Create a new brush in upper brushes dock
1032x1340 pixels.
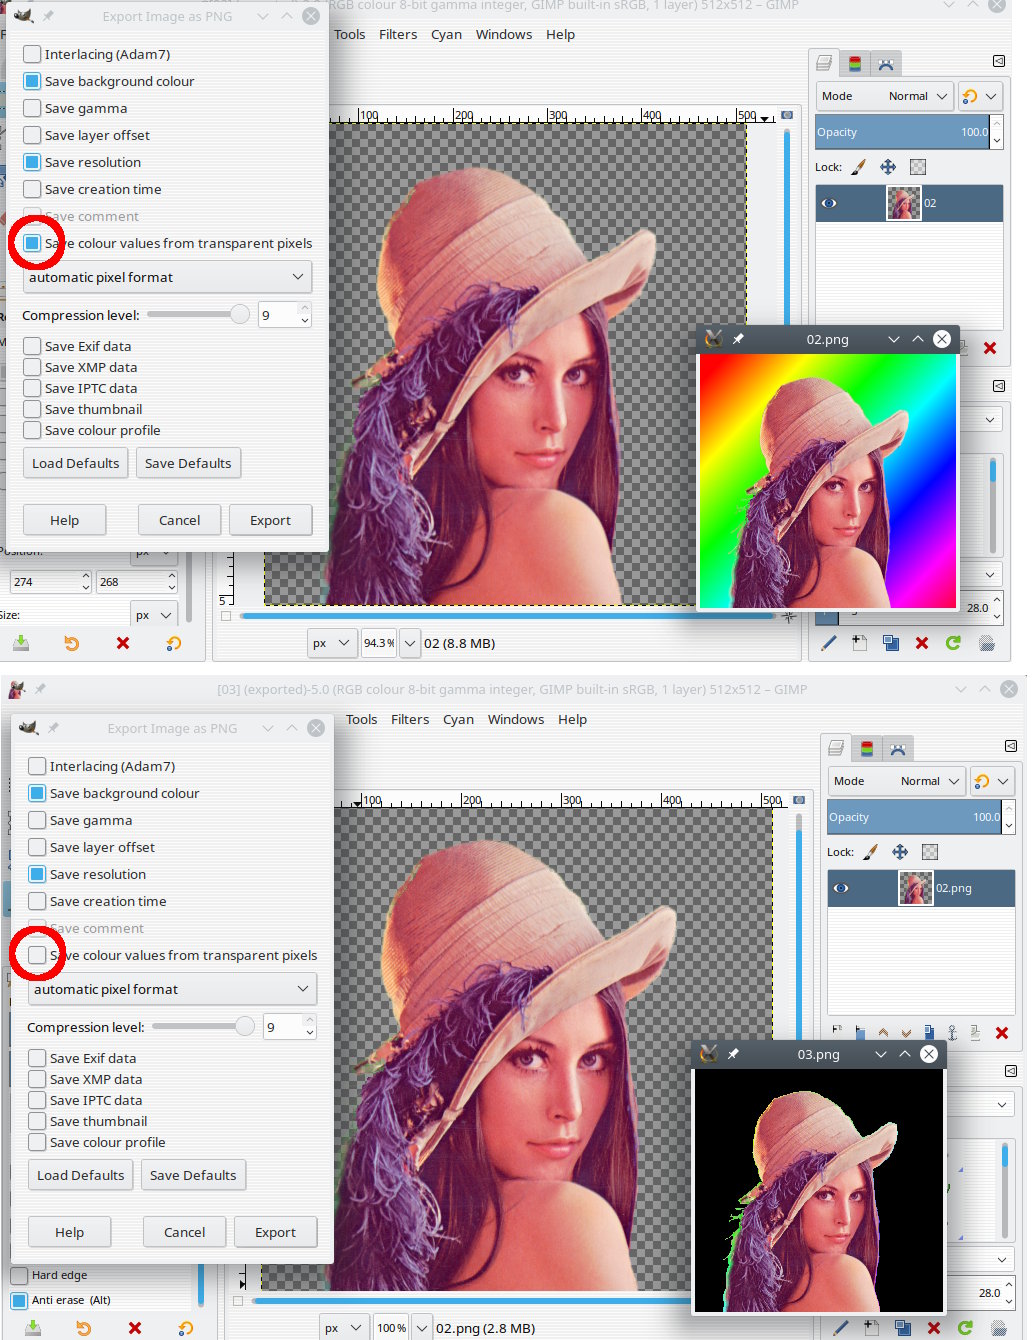pos(859,643)
